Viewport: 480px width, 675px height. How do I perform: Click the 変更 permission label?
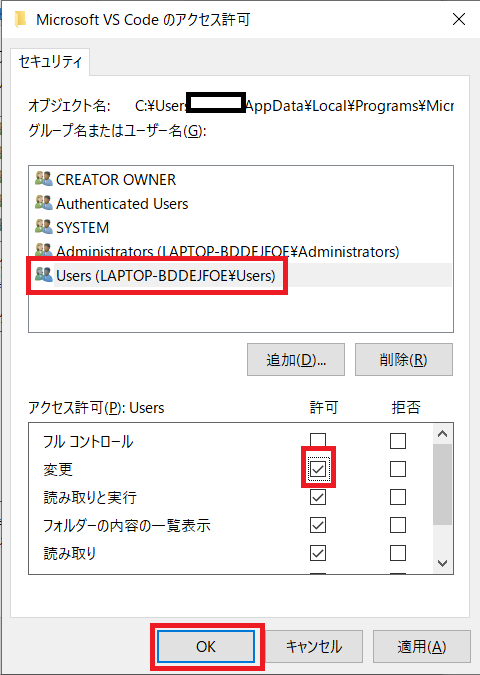pyautogui.click(x=58, y=469)
